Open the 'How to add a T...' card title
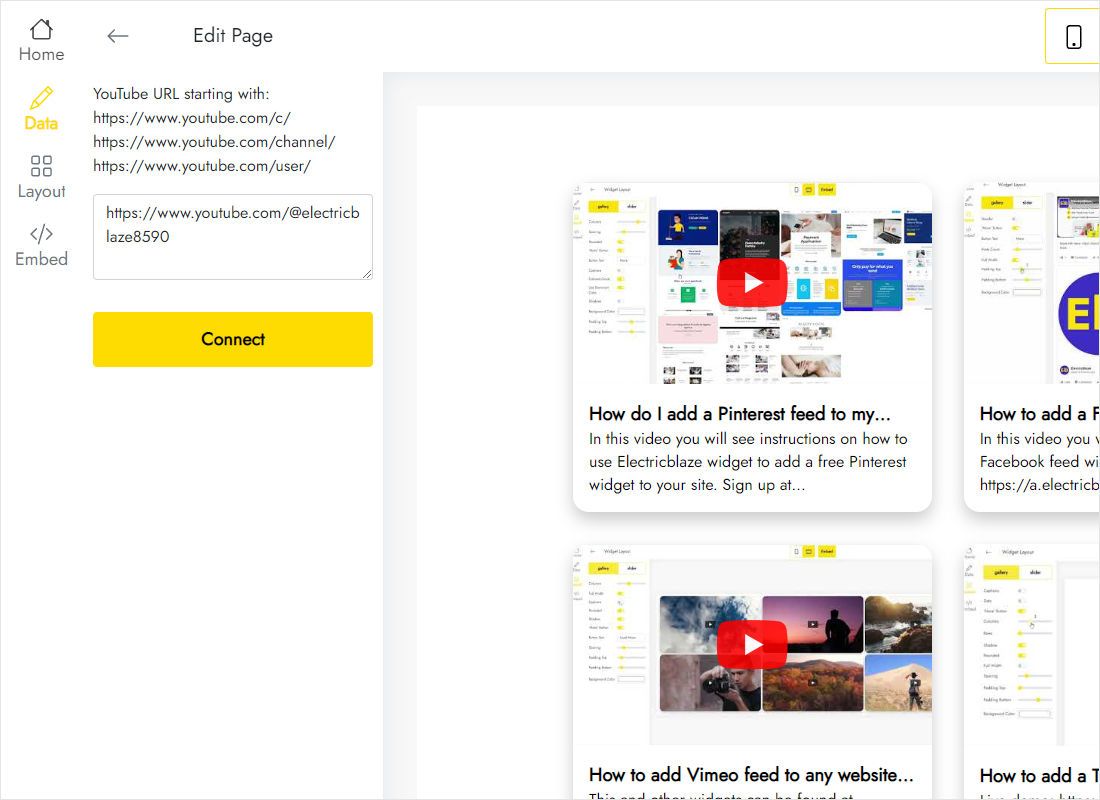Image resolution: width=1100 pixels, height=800 pixels. [x=1039, y=775]
